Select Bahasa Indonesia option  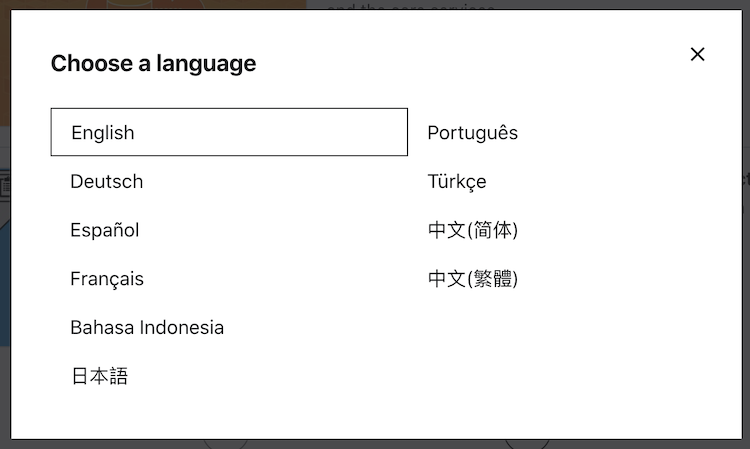pos(147,328)
